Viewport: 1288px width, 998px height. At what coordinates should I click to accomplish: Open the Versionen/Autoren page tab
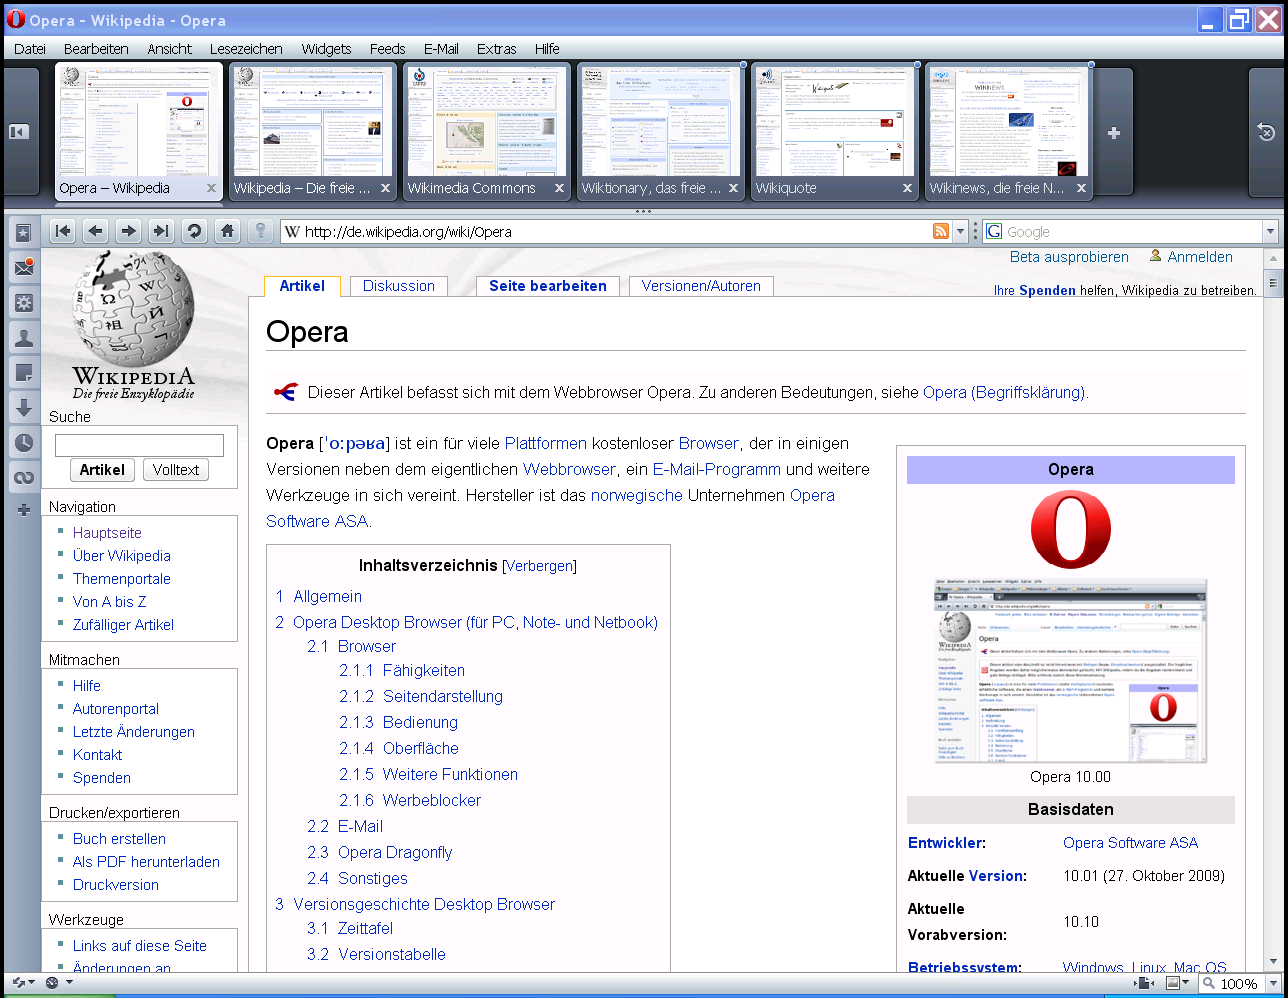[701, 286]
